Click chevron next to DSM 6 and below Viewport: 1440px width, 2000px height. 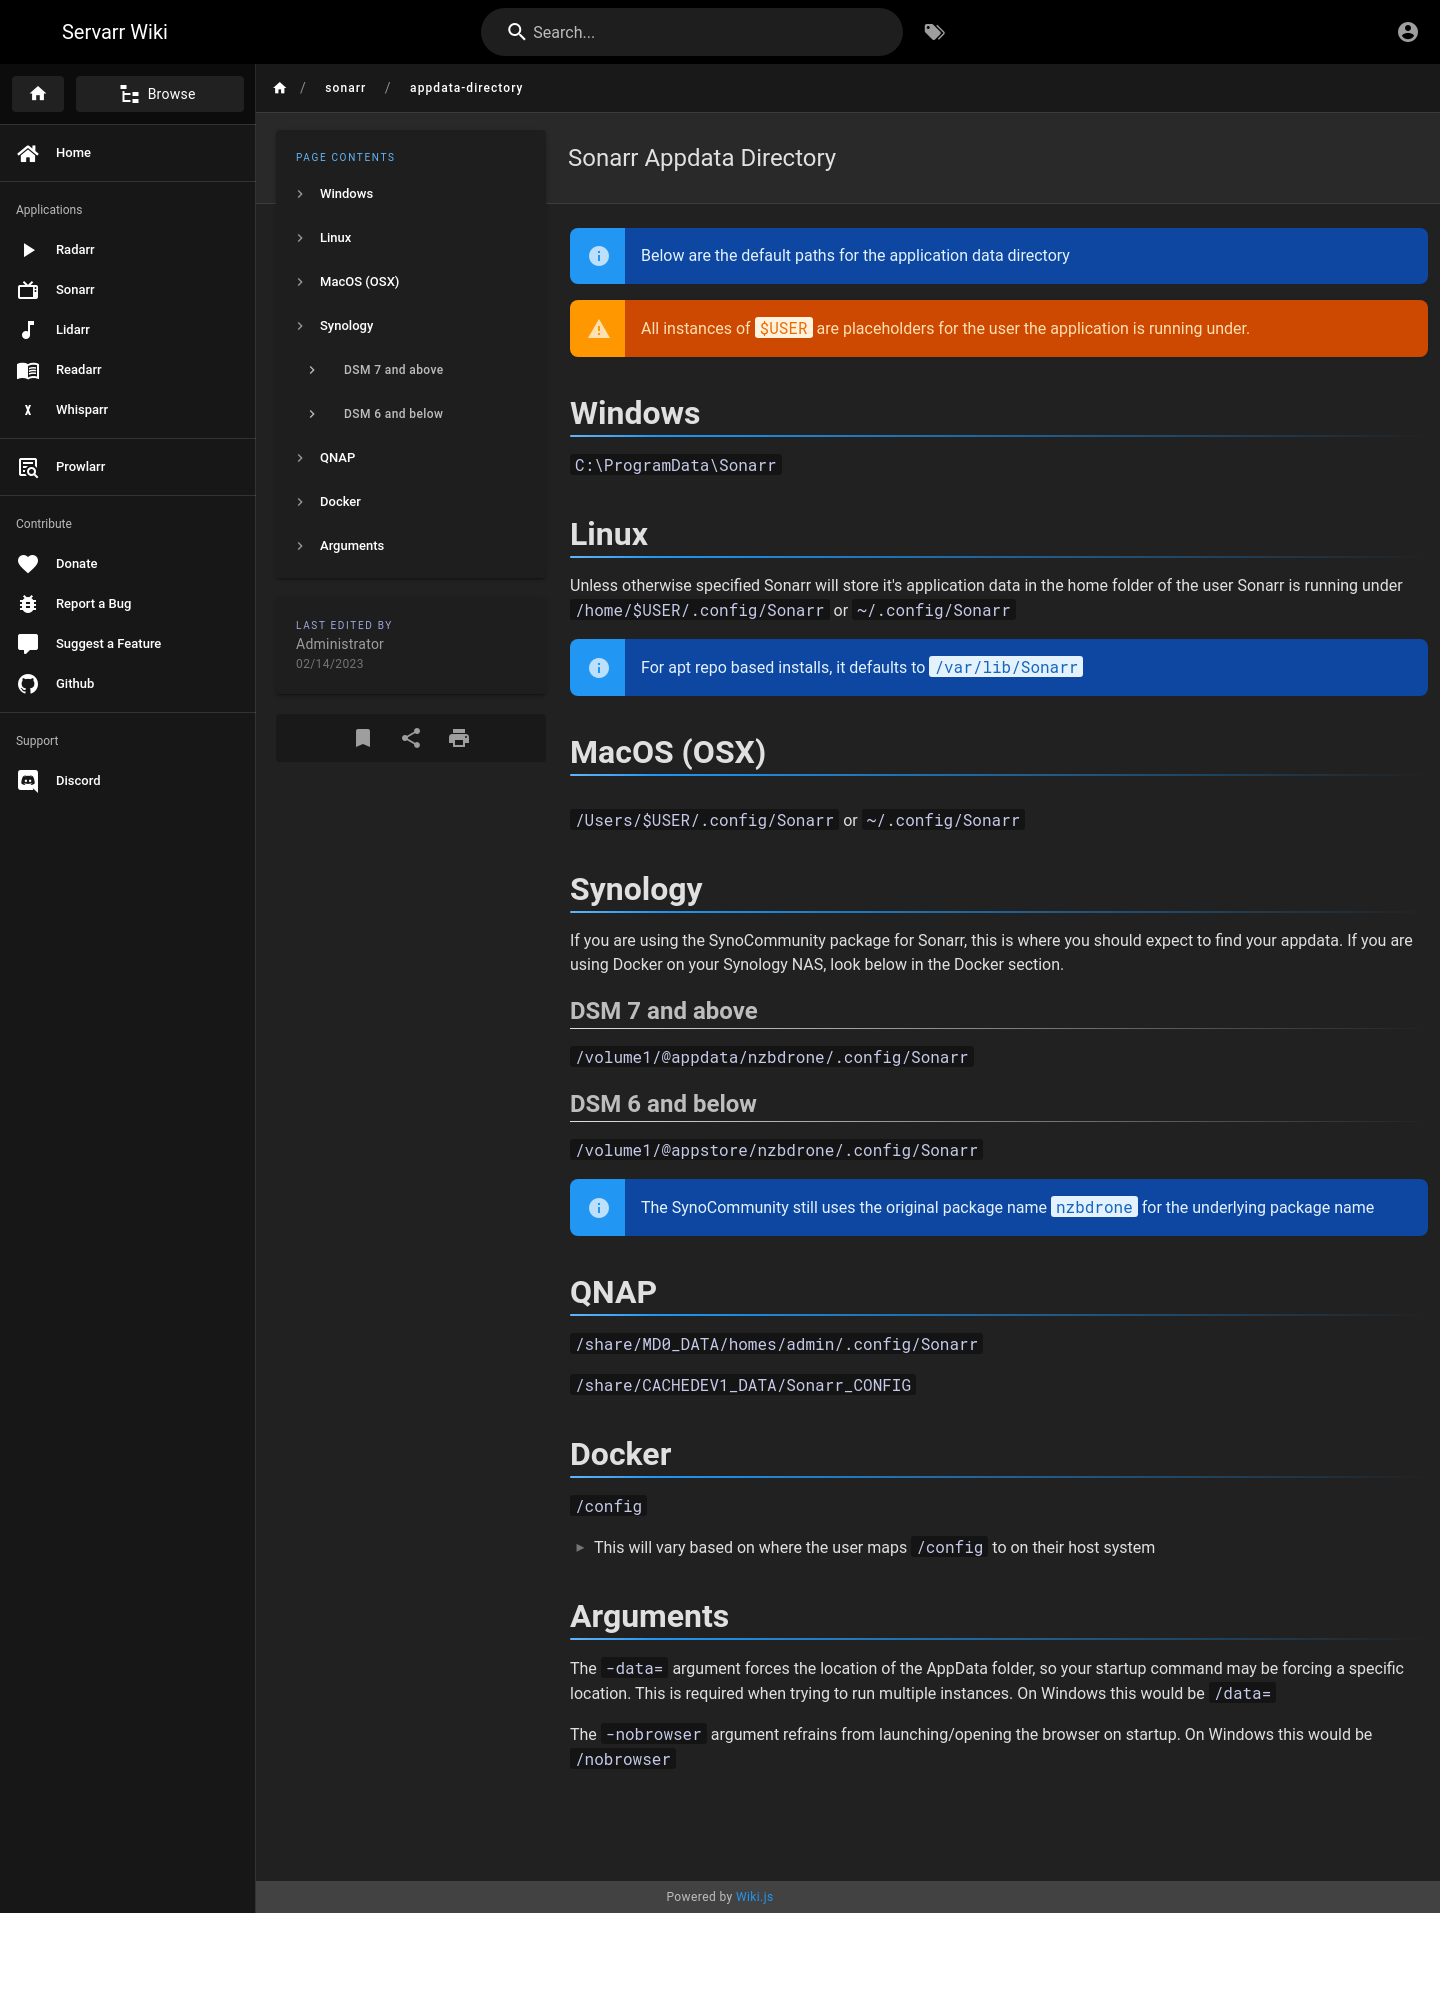[312, 414]
